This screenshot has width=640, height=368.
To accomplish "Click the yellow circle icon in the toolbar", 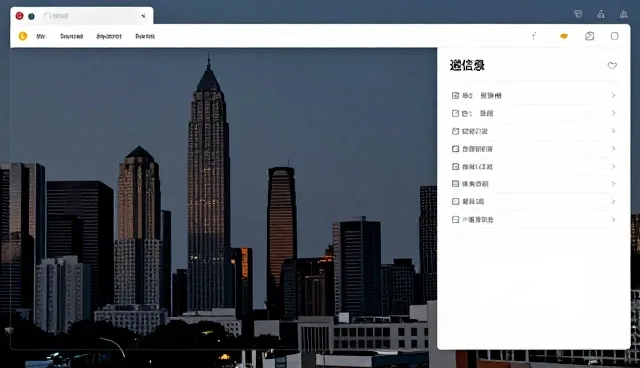I will point(23,36).
